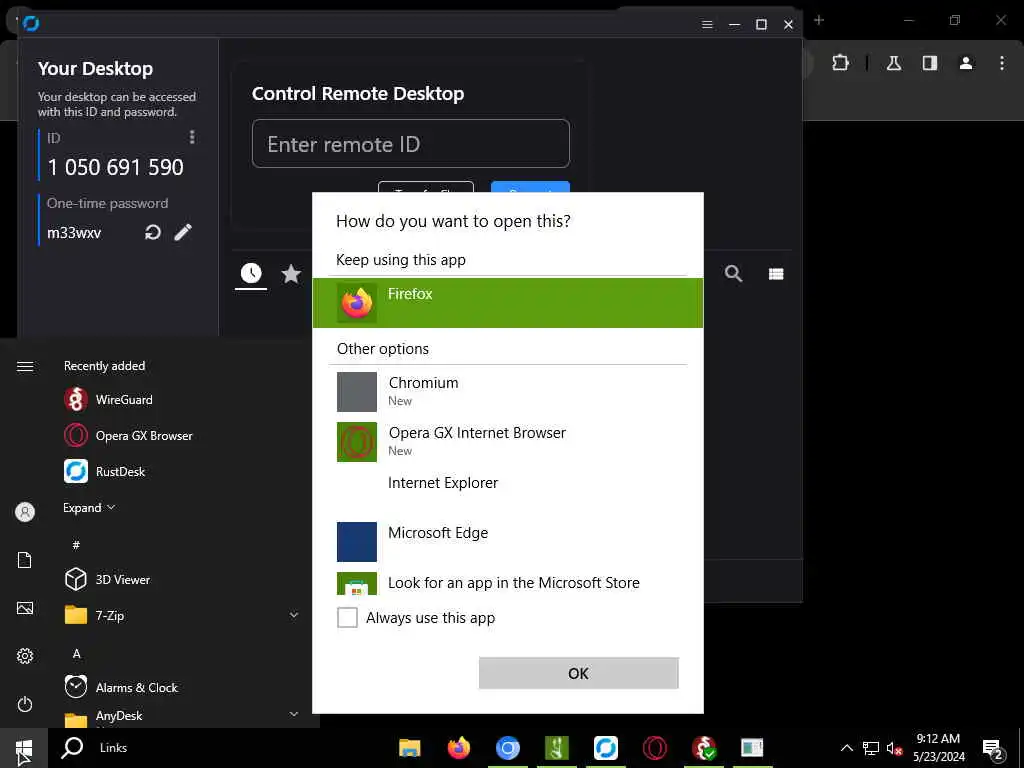Toggle browser side panel icon
The image size is (1024, 768).
click(x=930, y=63)
